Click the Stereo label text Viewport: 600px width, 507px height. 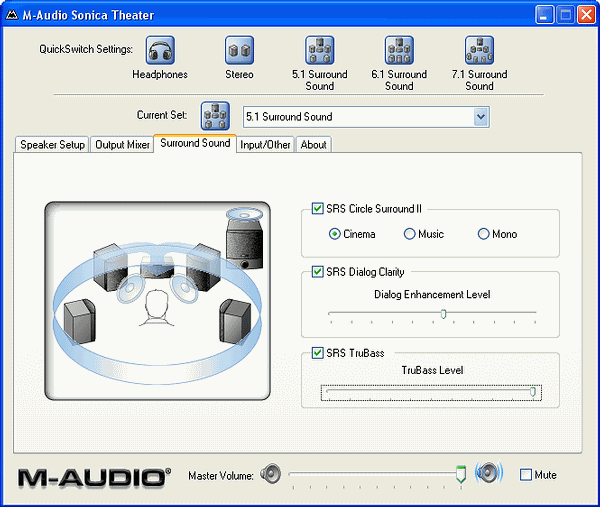239,74
